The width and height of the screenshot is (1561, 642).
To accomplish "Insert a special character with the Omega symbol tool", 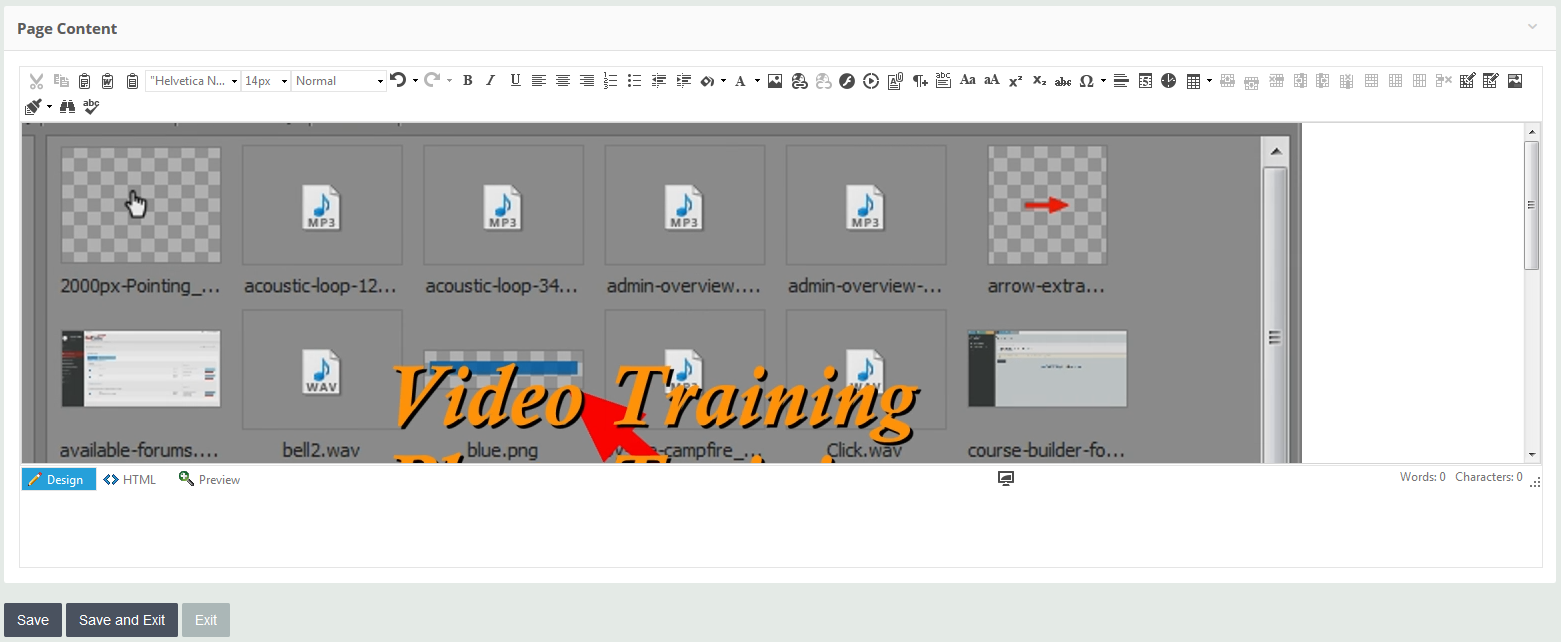I will click(x=1088, y=80).
